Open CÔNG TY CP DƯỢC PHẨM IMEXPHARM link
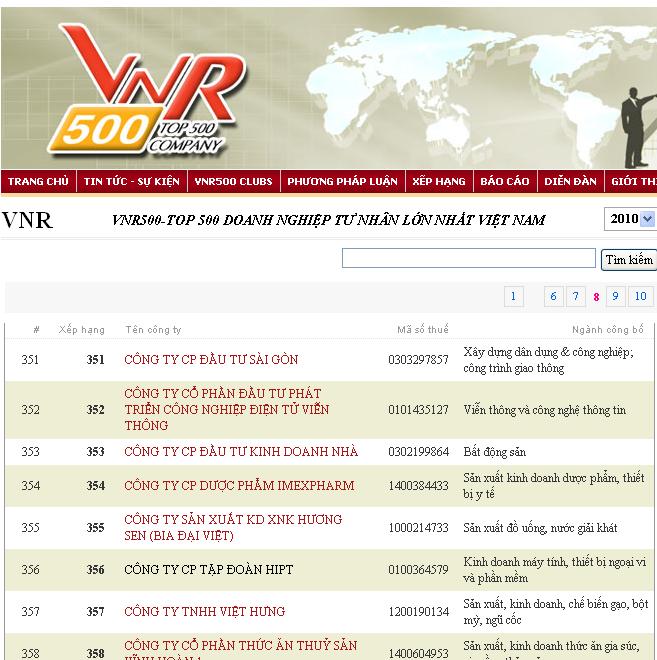 239,485
